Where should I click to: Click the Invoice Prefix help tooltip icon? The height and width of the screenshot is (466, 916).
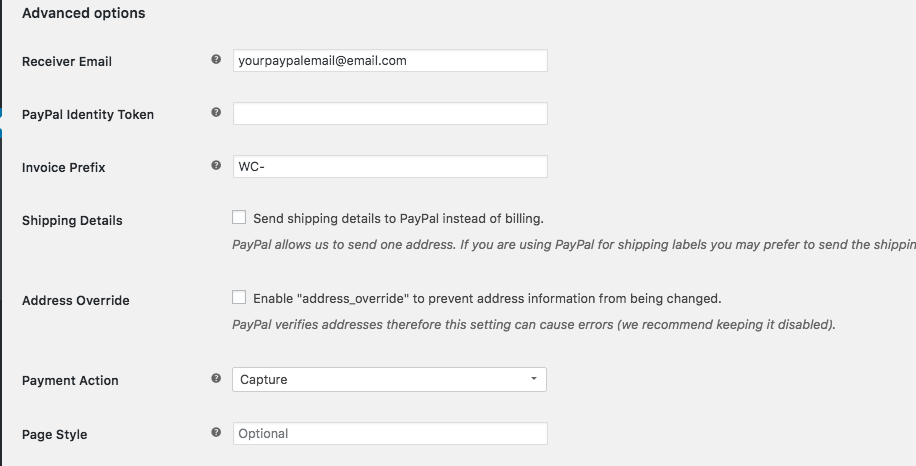tap(216, 165)
